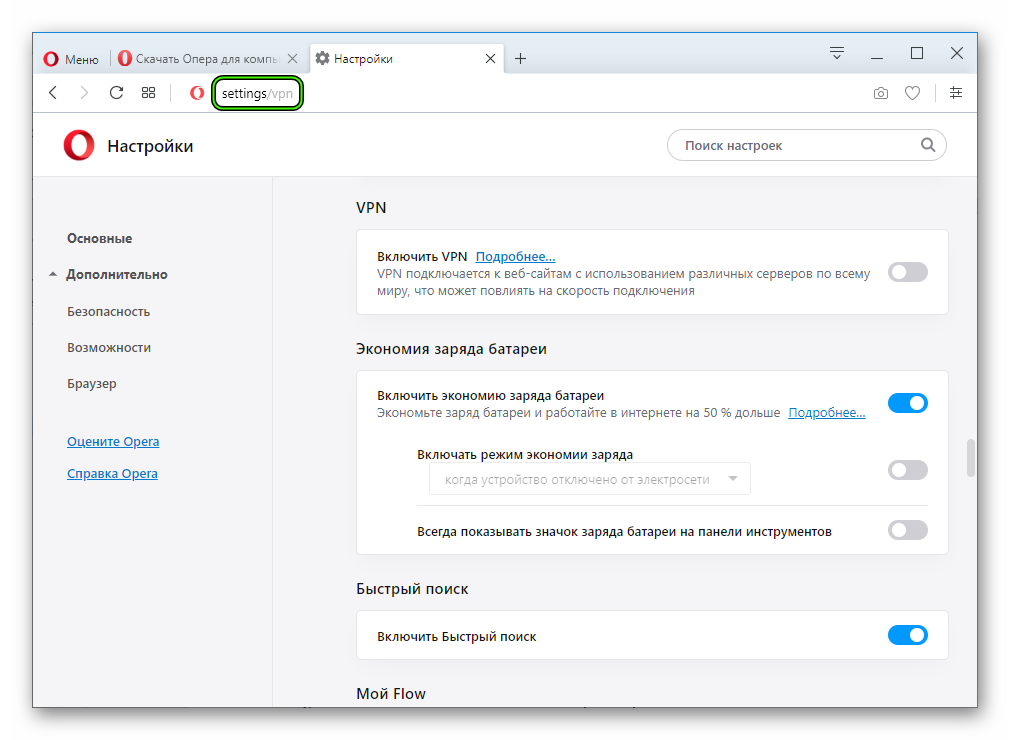
Task: Open the Opera Меню button
Action: coord(71,59)
